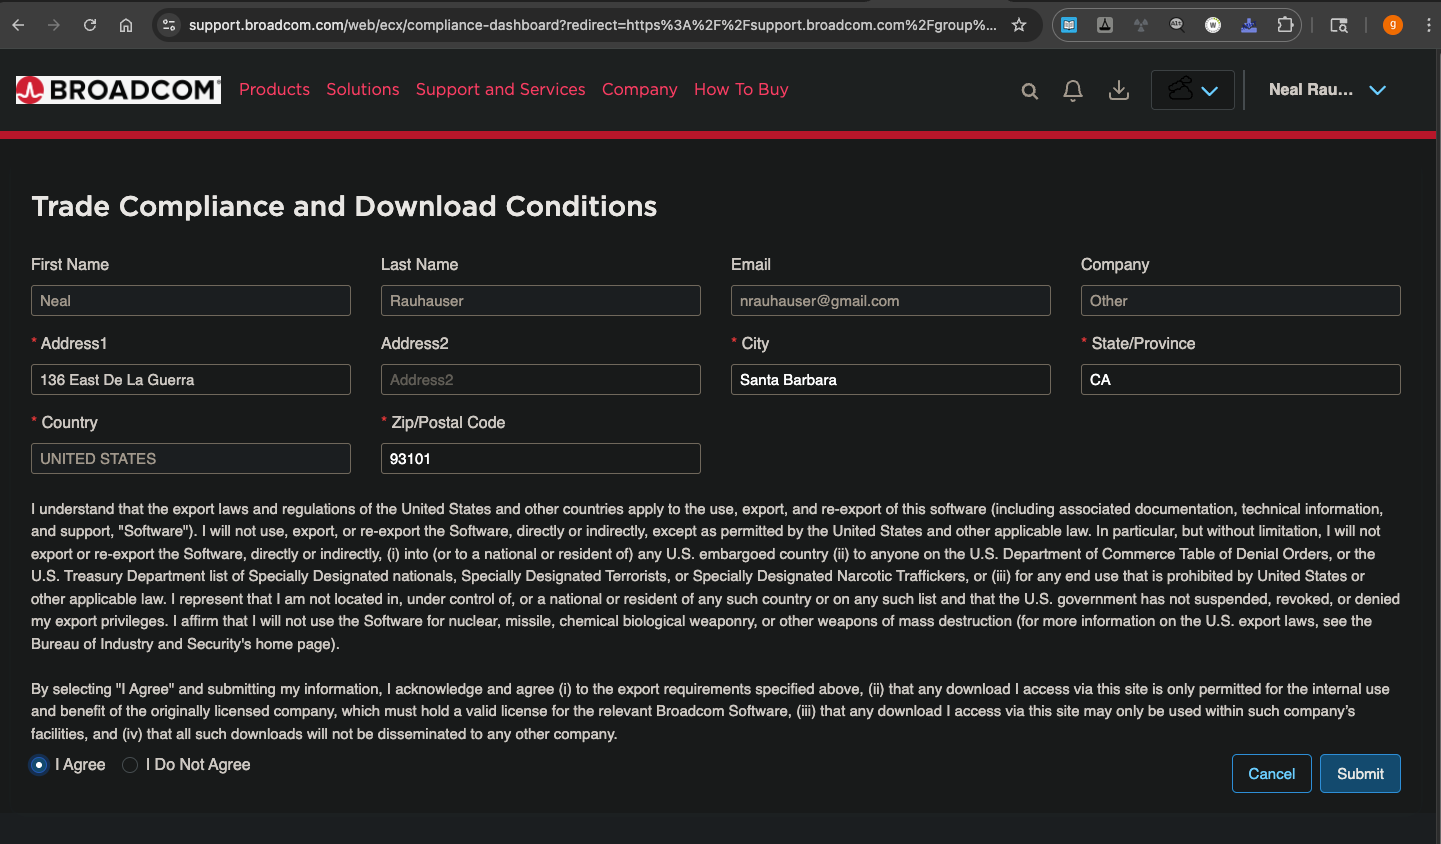View site information icon in address bar
This screenshot has height=844, width=1441.
[169, 25]
